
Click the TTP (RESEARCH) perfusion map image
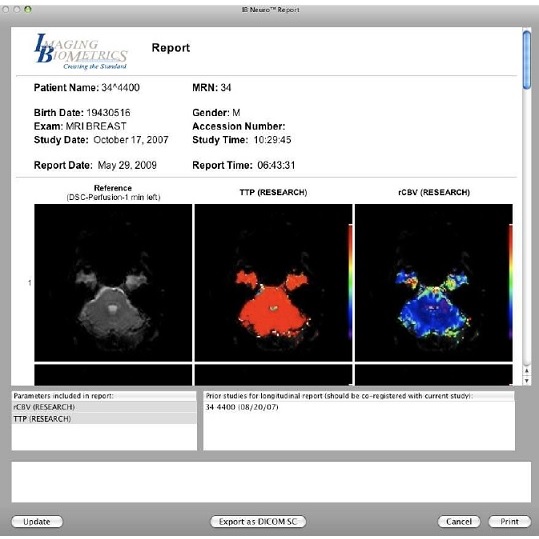(273, 283)
